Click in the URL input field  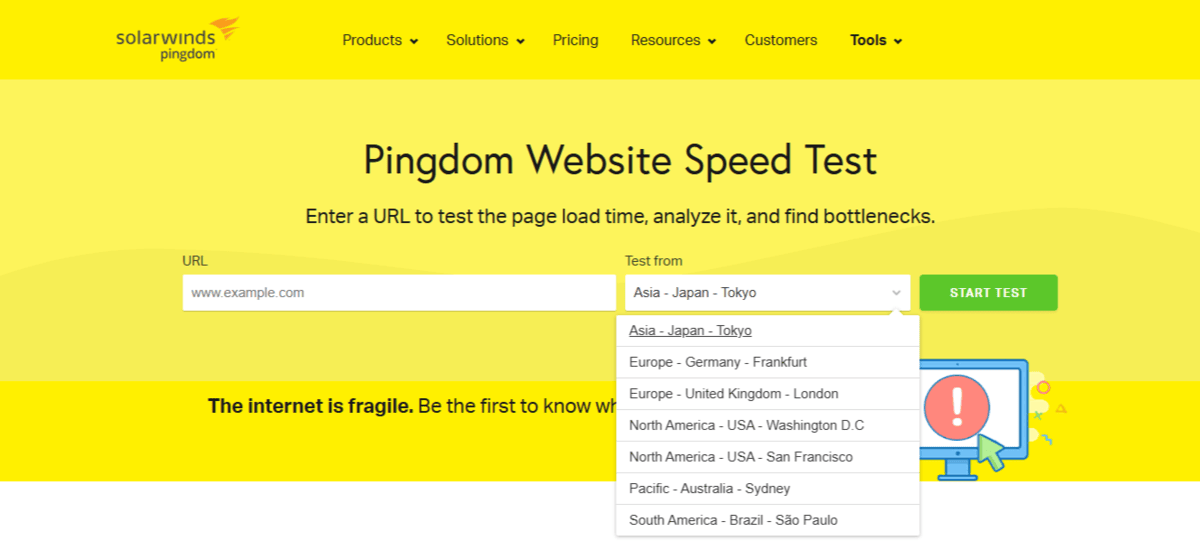398,293
